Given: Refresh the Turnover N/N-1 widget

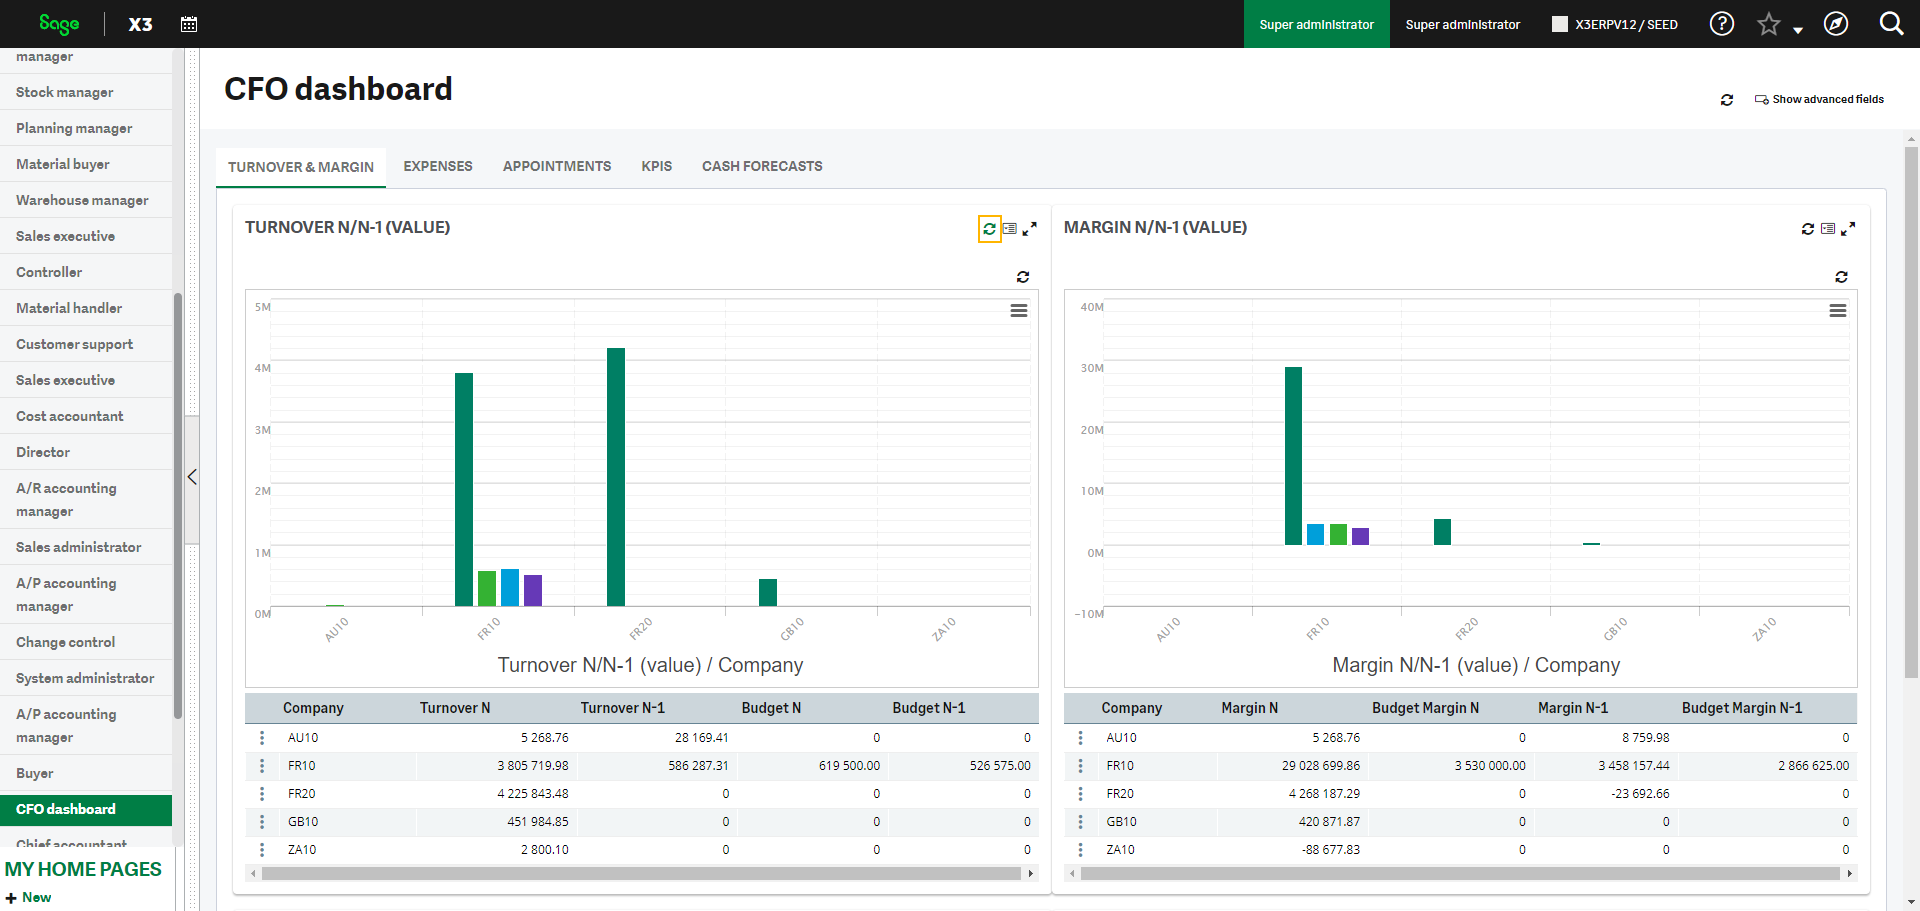Looking at the screenshot, I should [x=989, y=229].
